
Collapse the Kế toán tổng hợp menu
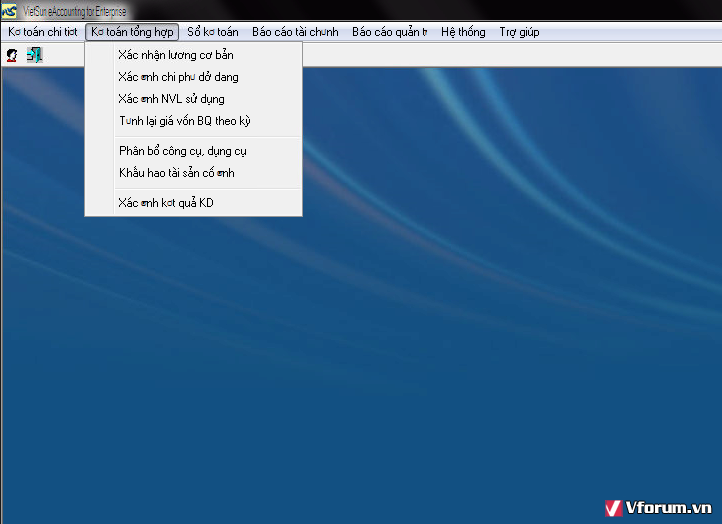(131, 32)
